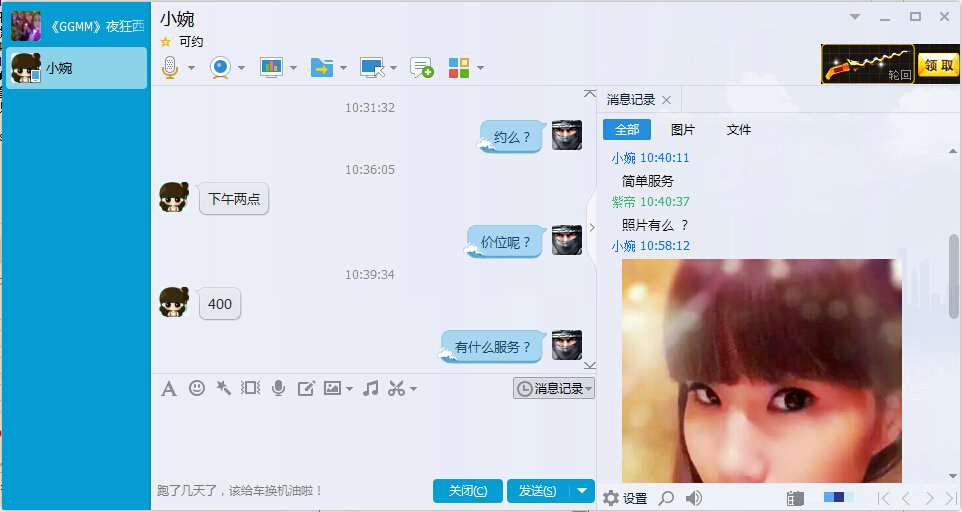Click the music note share icon
Viewport: 962px width, 512px height.
tap(370, 388)
